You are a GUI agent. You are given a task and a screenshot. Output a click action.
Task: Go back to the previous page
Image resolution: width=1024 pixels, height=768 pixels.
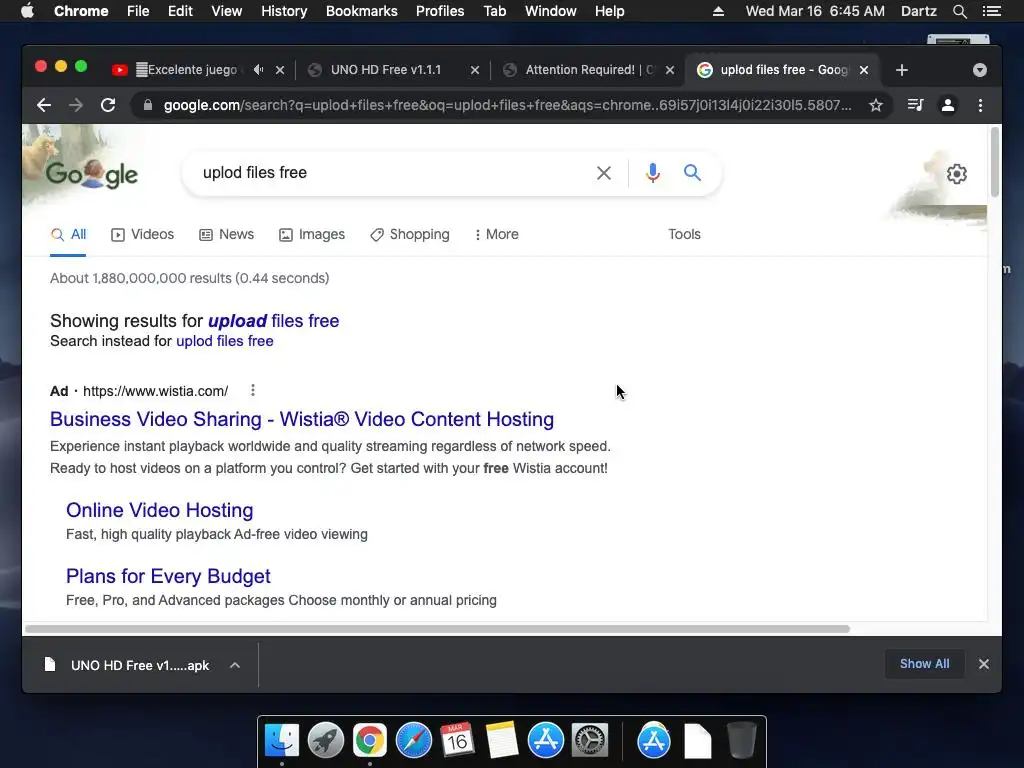[x=44, y=105]
